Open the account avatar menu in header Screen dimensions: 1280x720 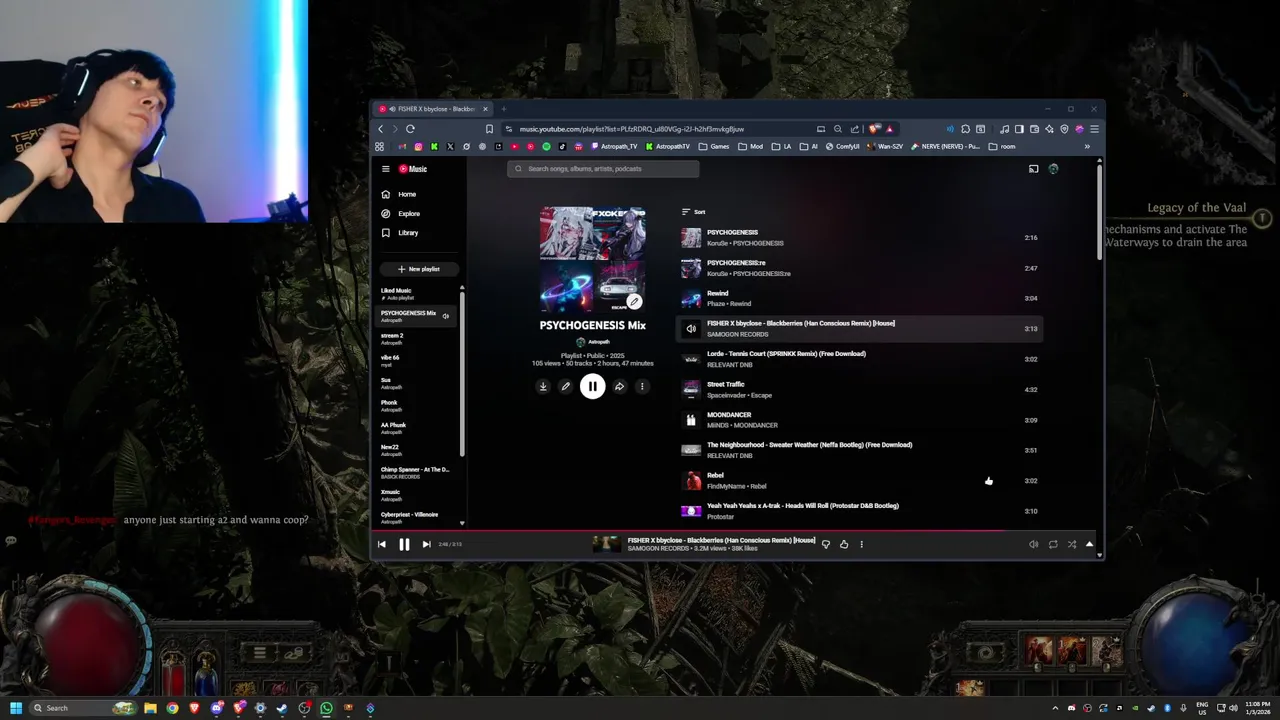point(1053,169)
